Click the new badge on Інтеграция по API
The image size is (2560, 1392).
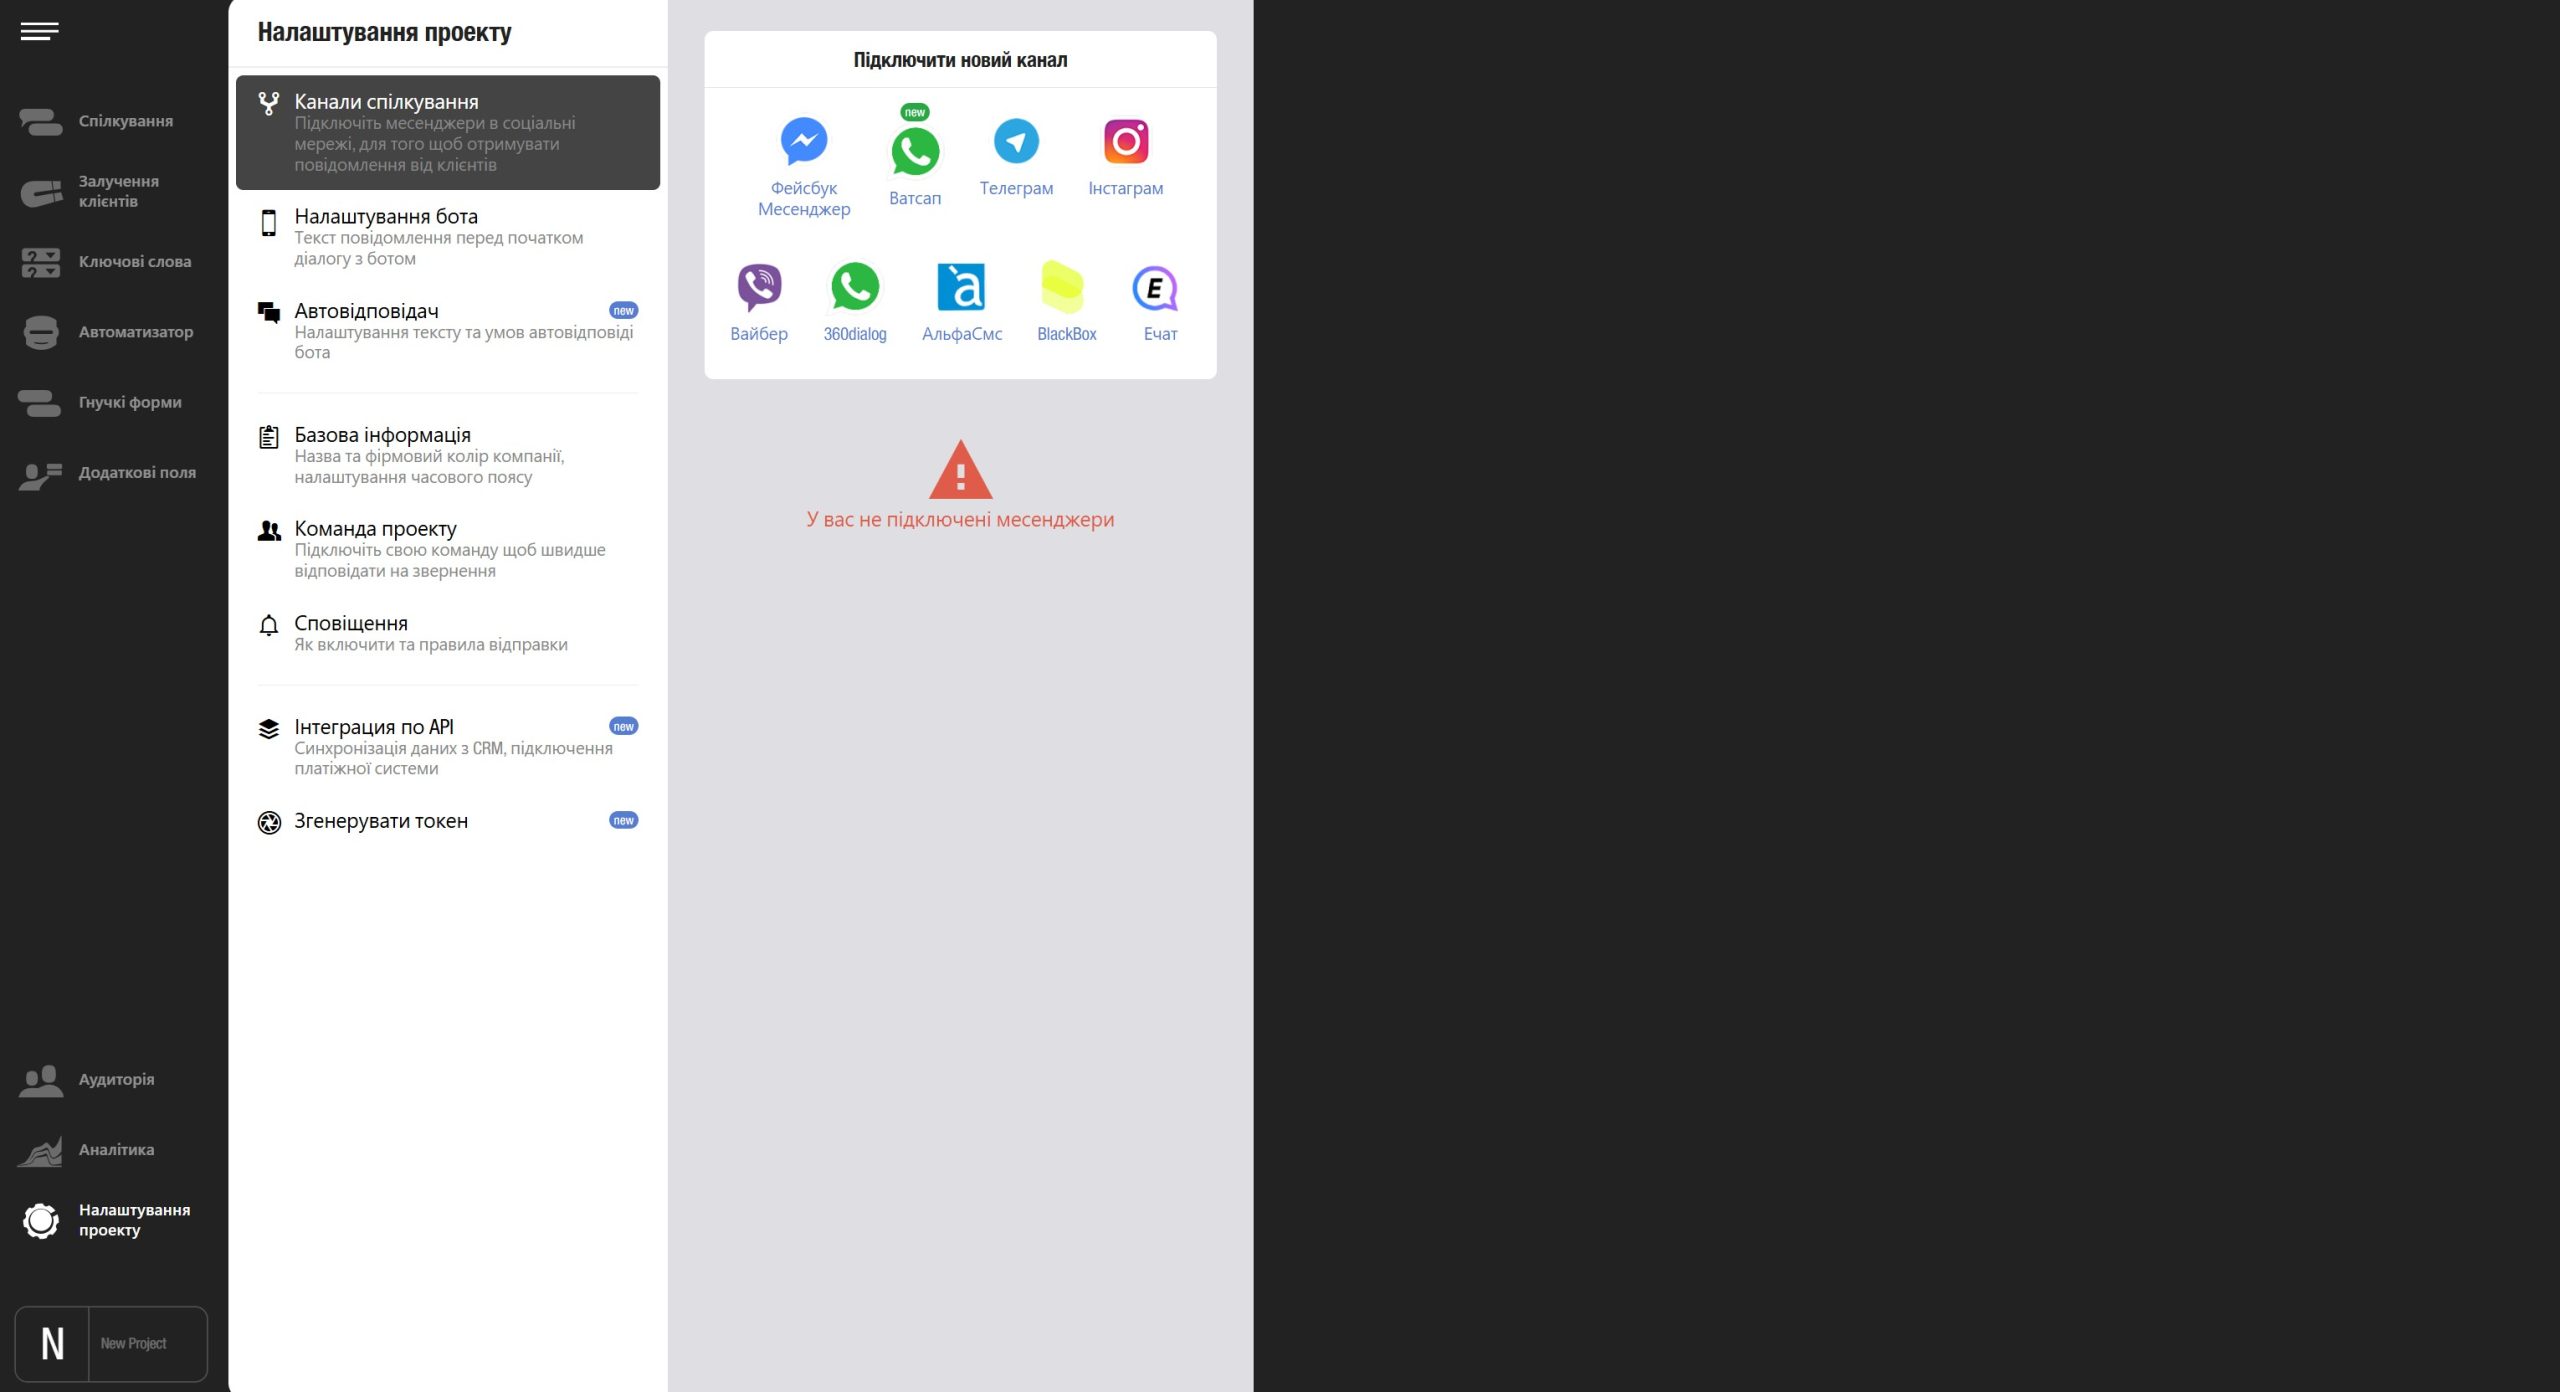[623, 727]
